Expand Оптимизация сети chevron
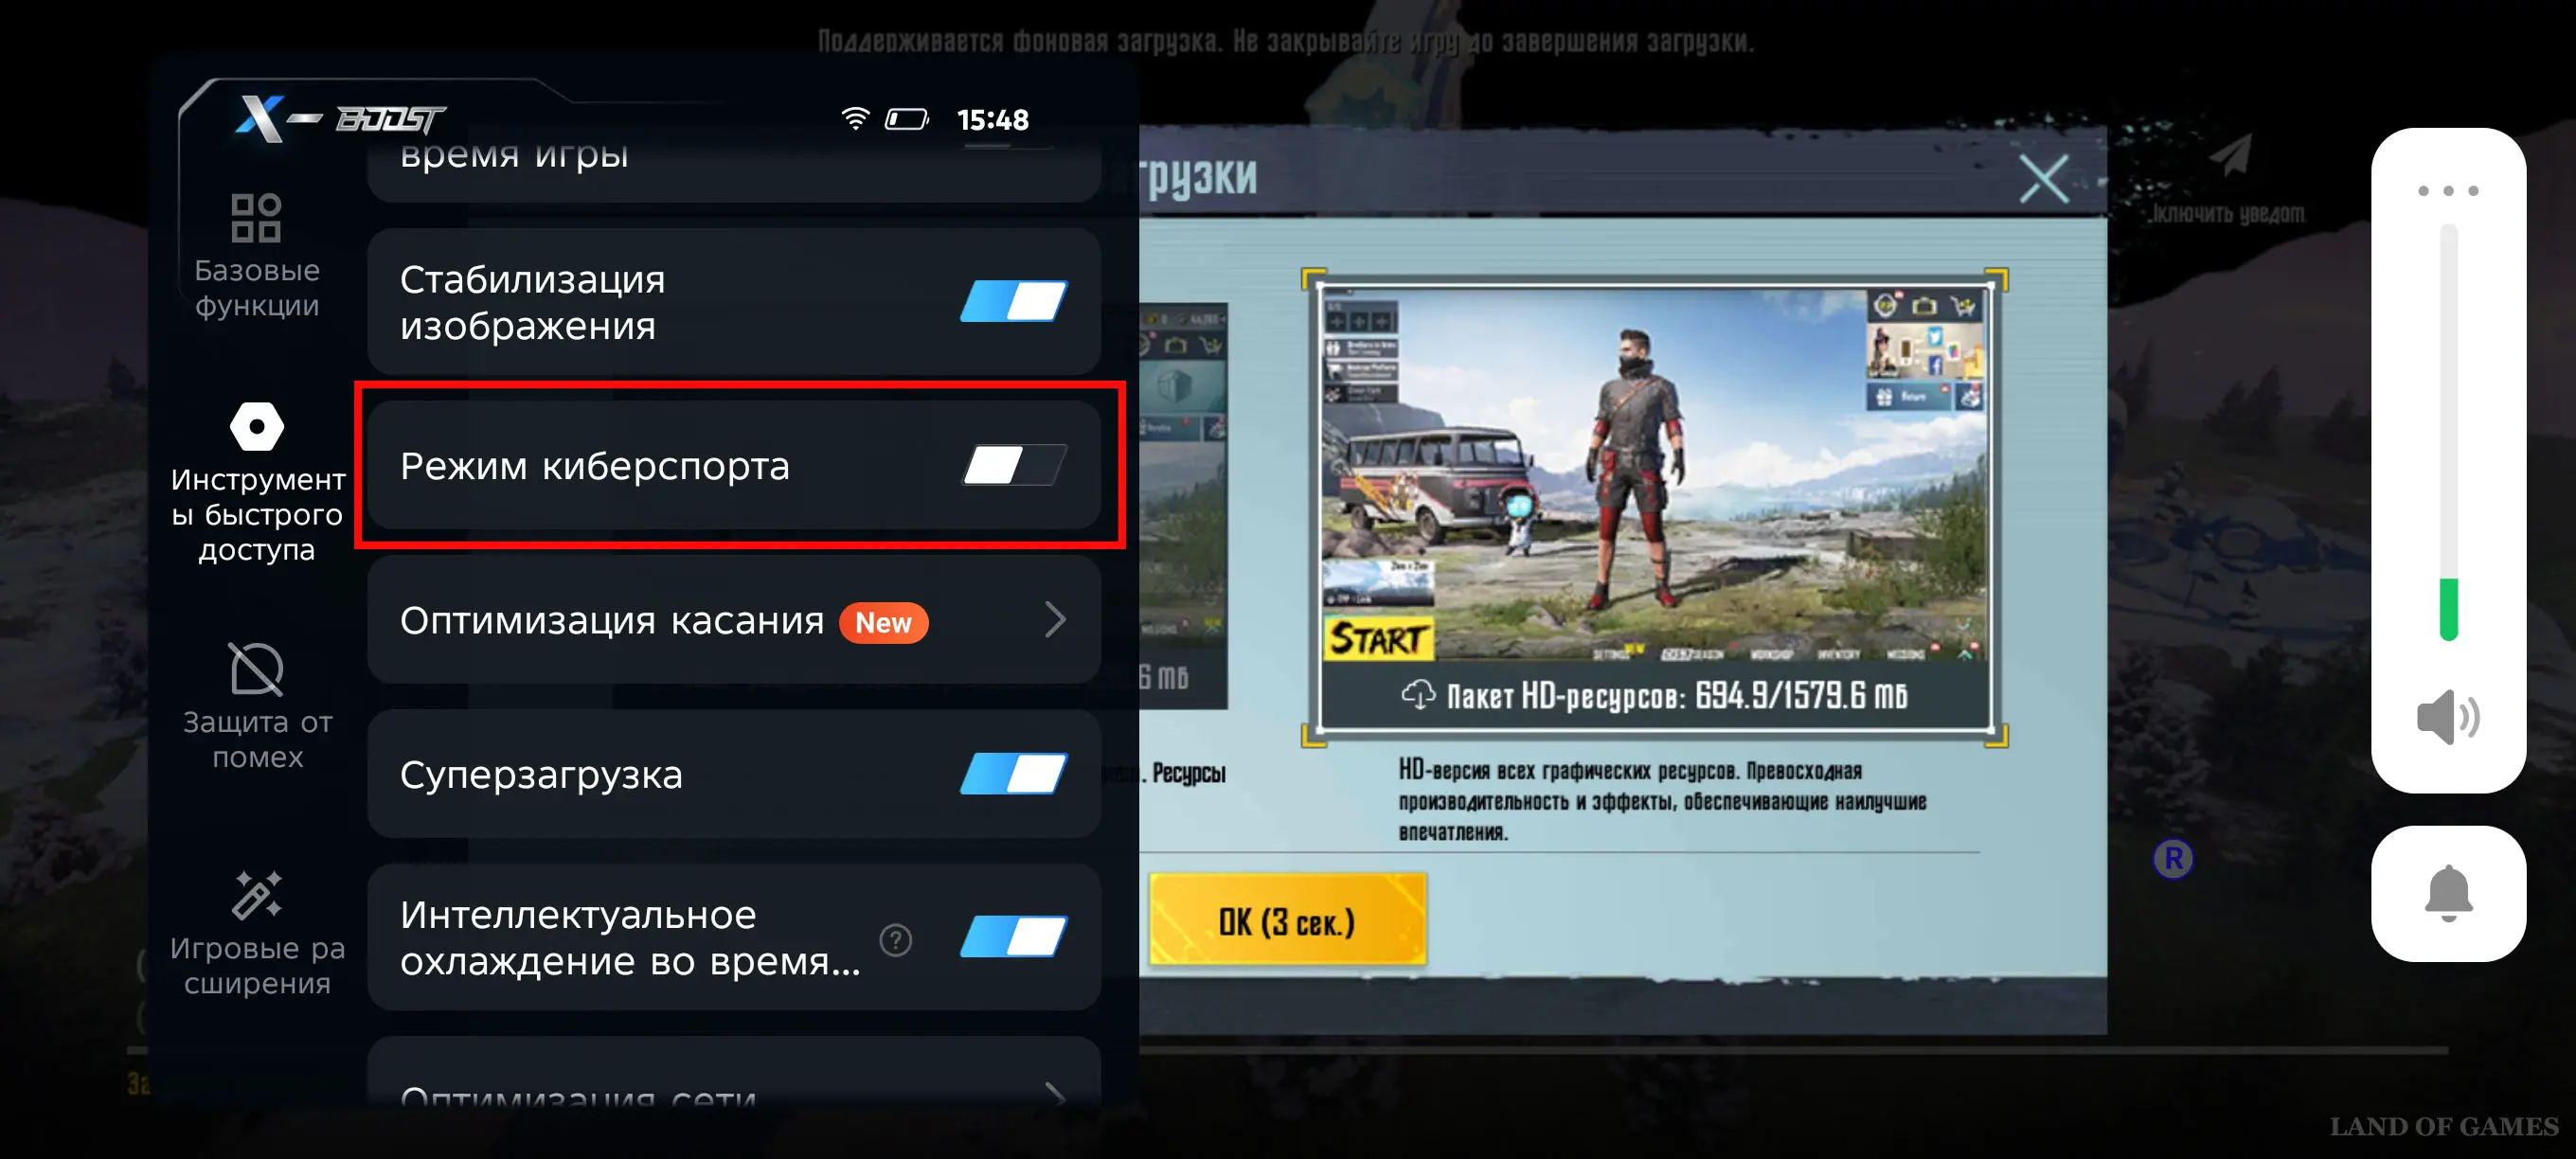 coord(1055,1093)
